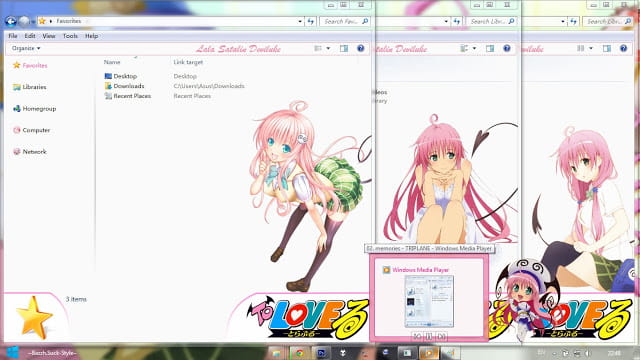
Task: Open Photoshop from the taskbar
Action: click(x=321, y=353)
